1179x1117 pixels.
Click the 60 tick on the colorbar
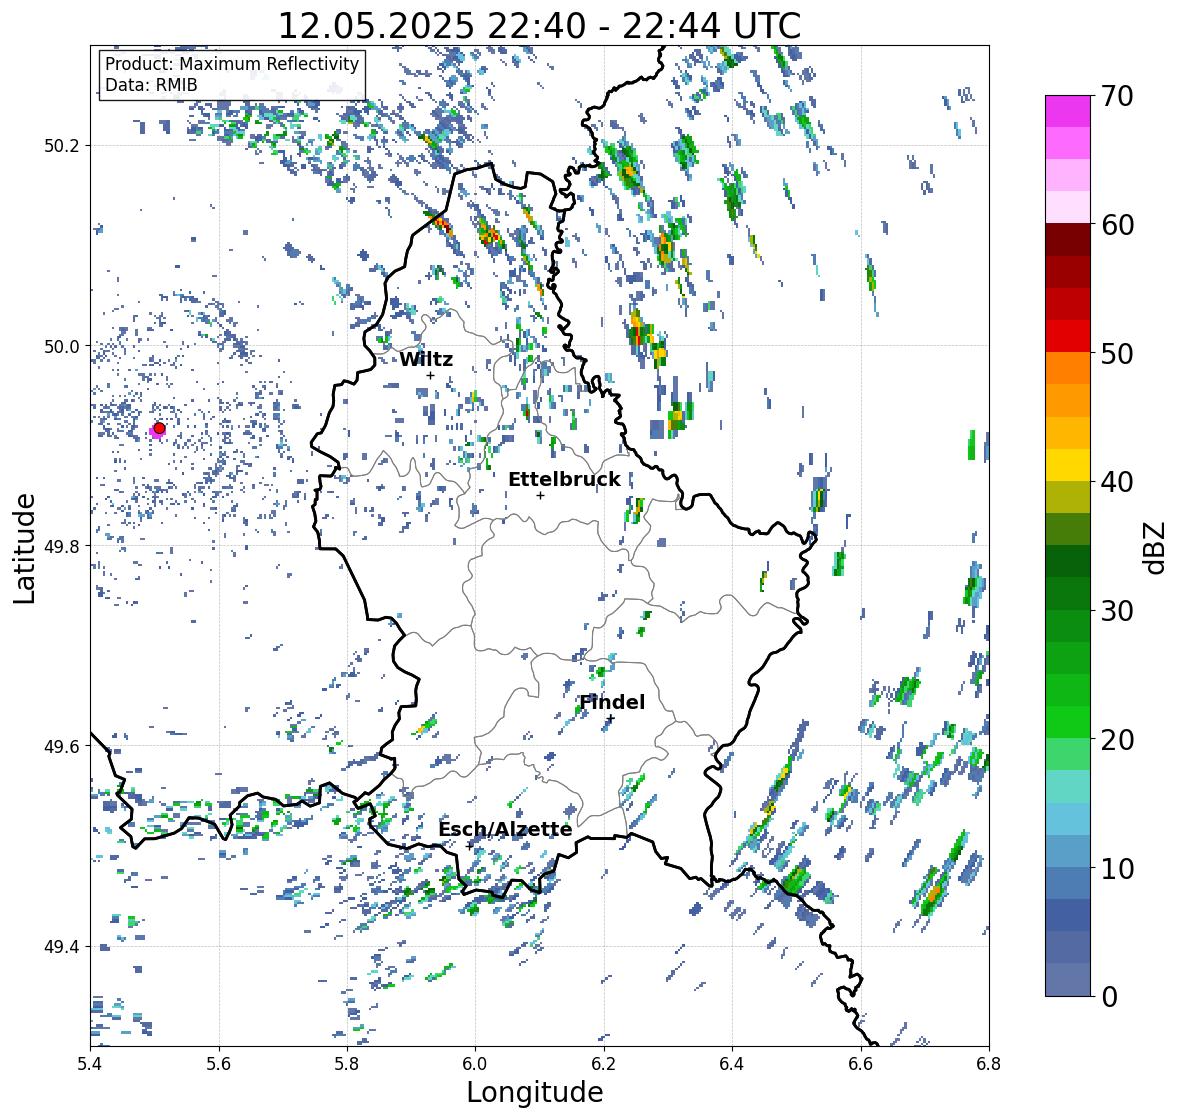coord(1117,225)
